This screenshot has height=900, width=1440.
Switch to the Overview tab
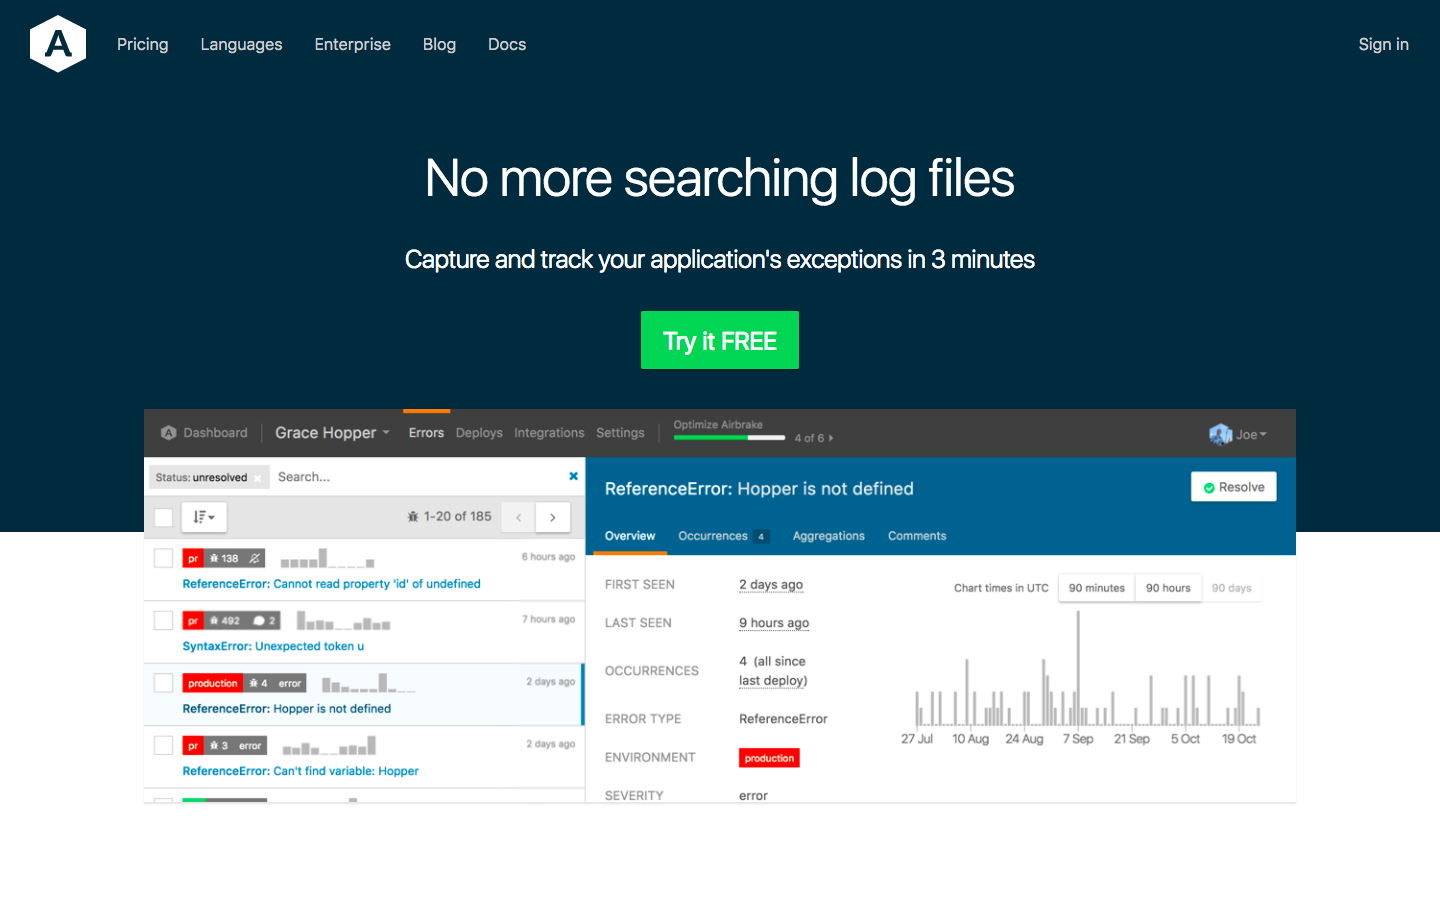630,536
